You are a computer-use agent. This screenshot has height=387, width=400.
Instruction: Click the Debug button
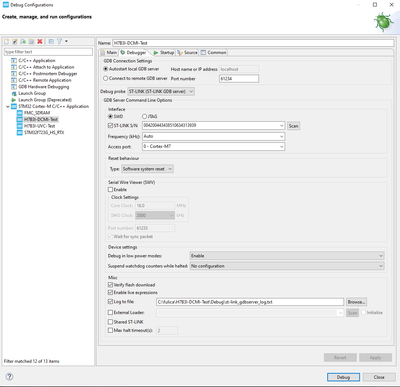click(343, 377)
